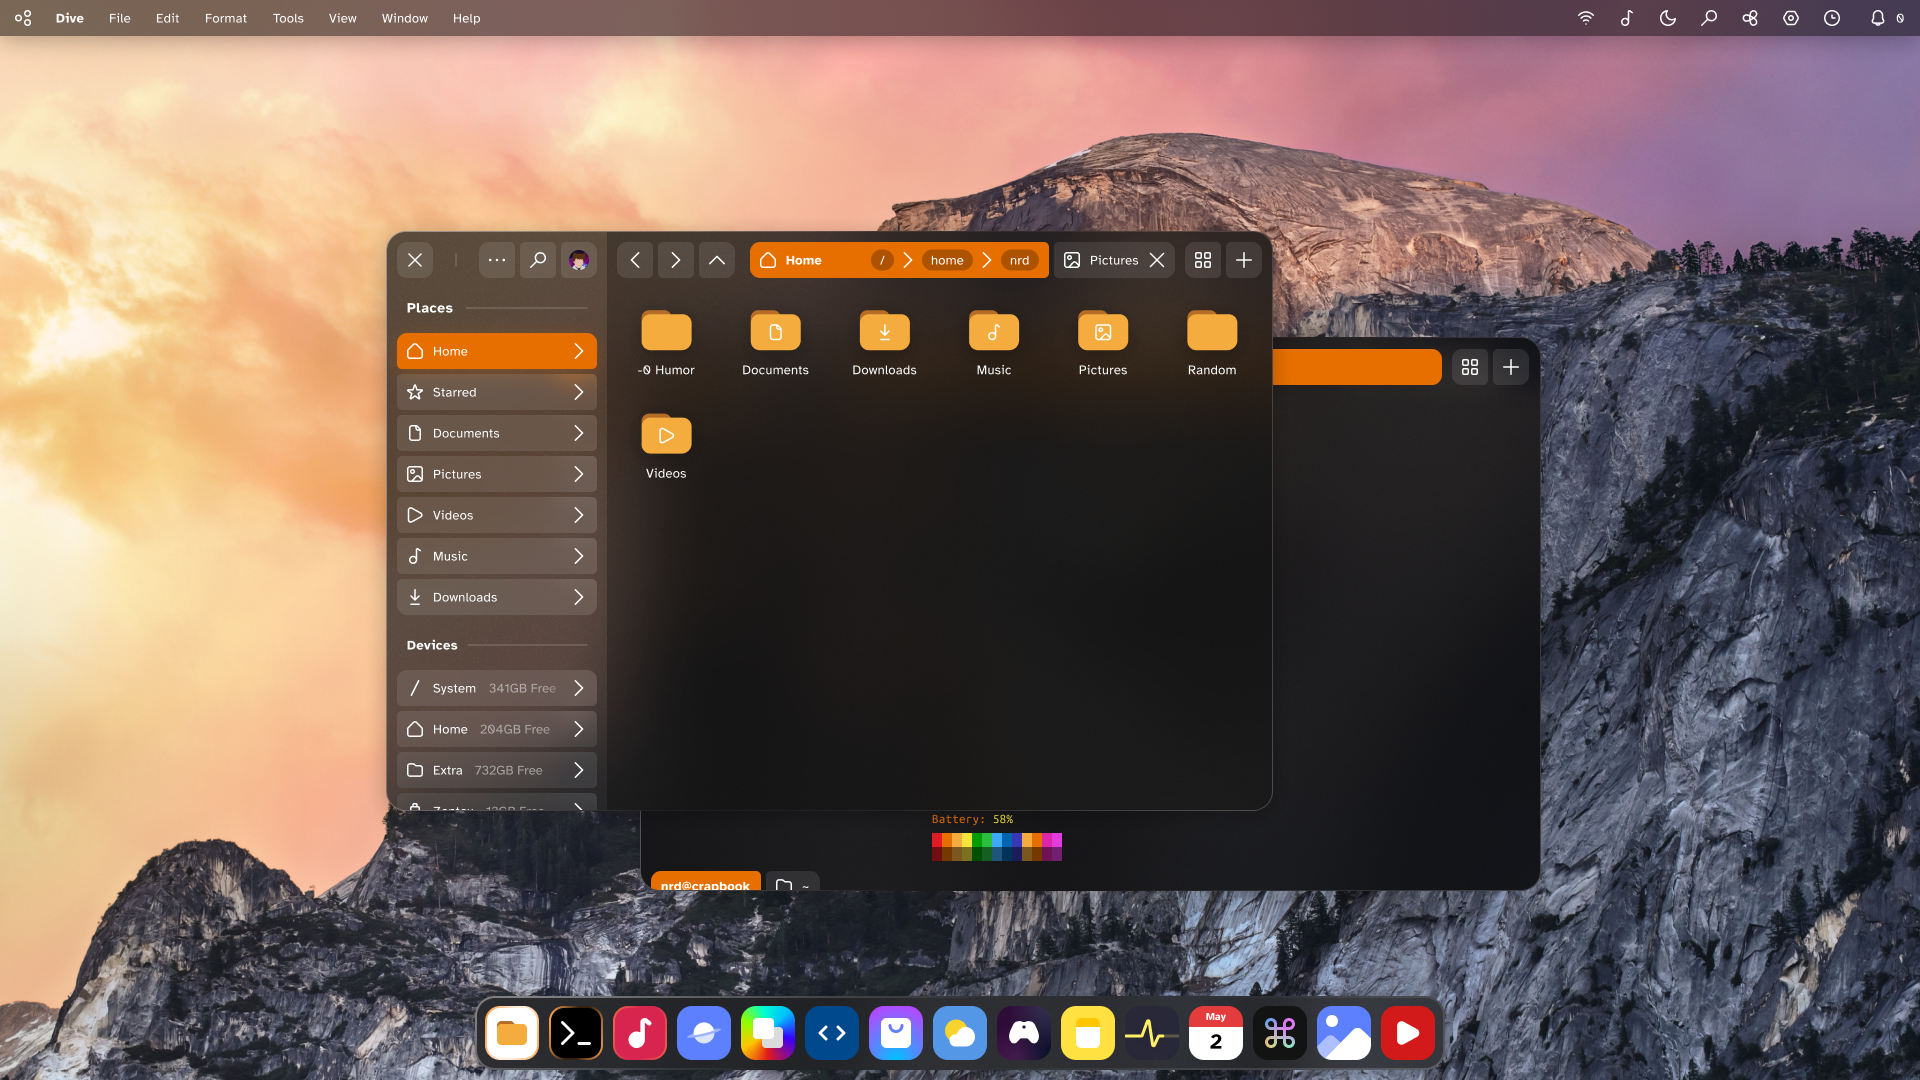Open the Calendar app showing May 2

tap(1216, 1033)
